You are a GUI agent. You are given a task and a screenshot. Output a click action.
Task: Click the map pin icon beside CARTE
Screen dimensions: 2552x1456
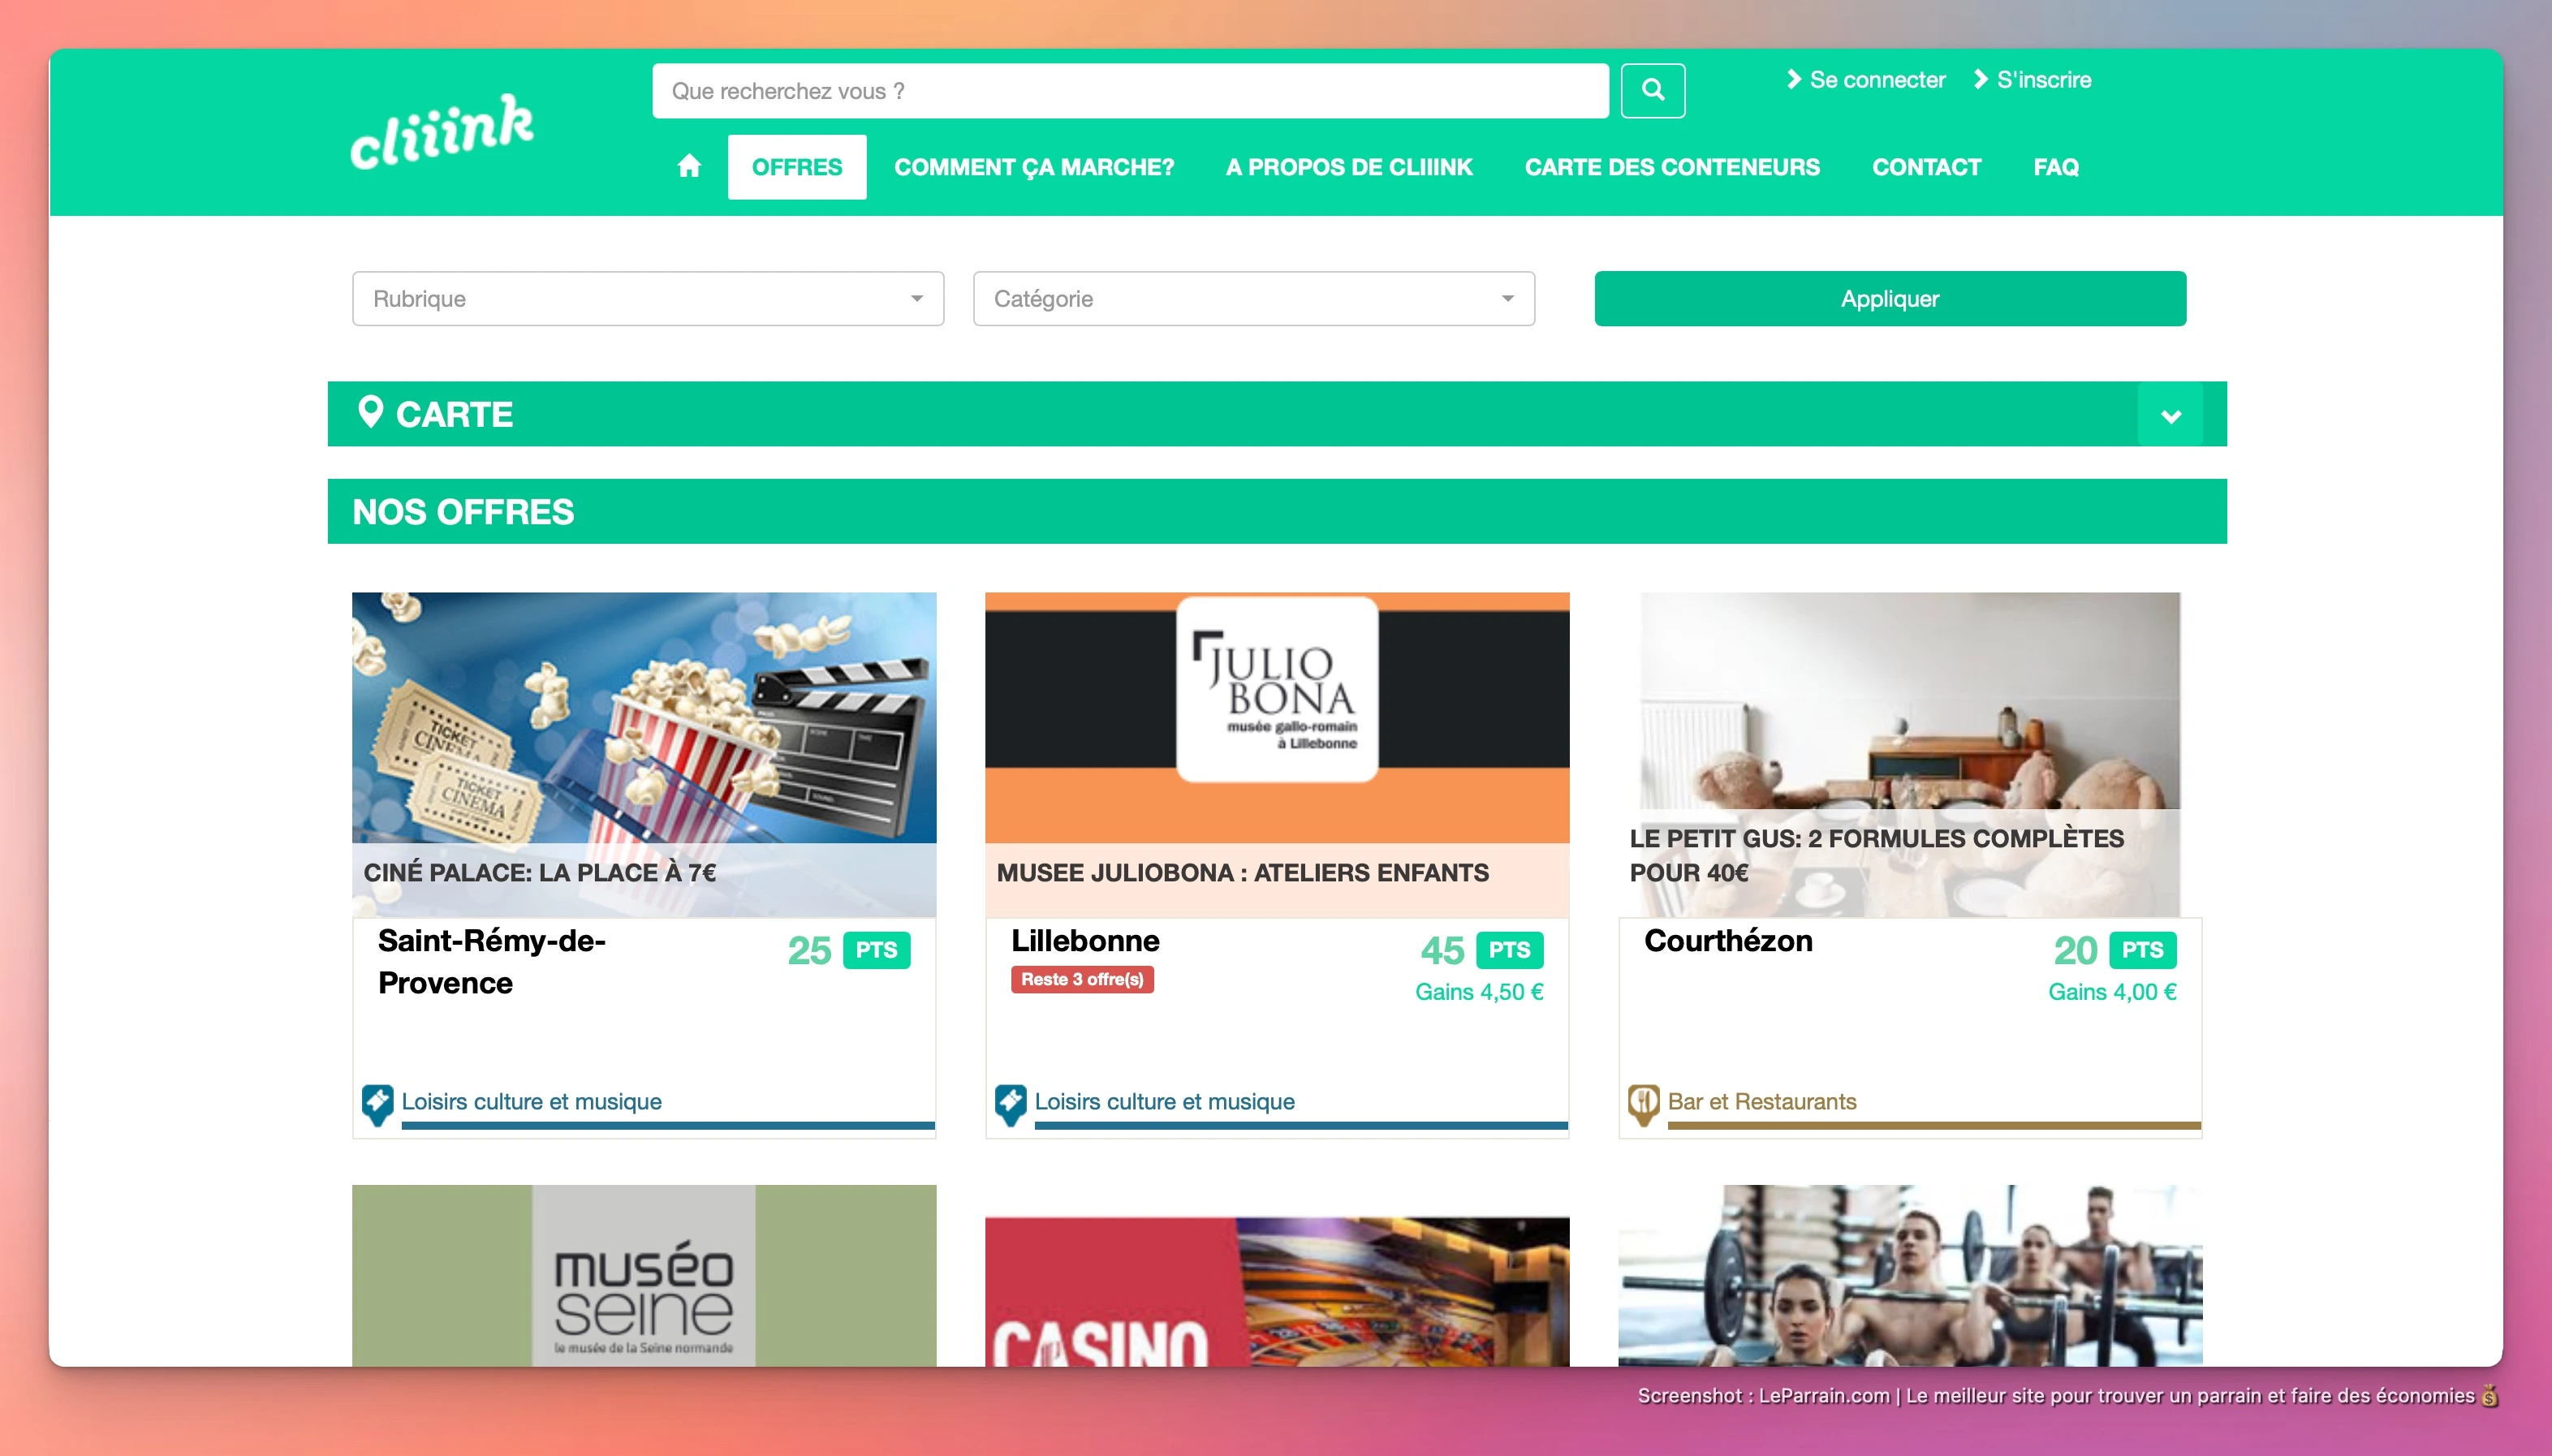370,412
